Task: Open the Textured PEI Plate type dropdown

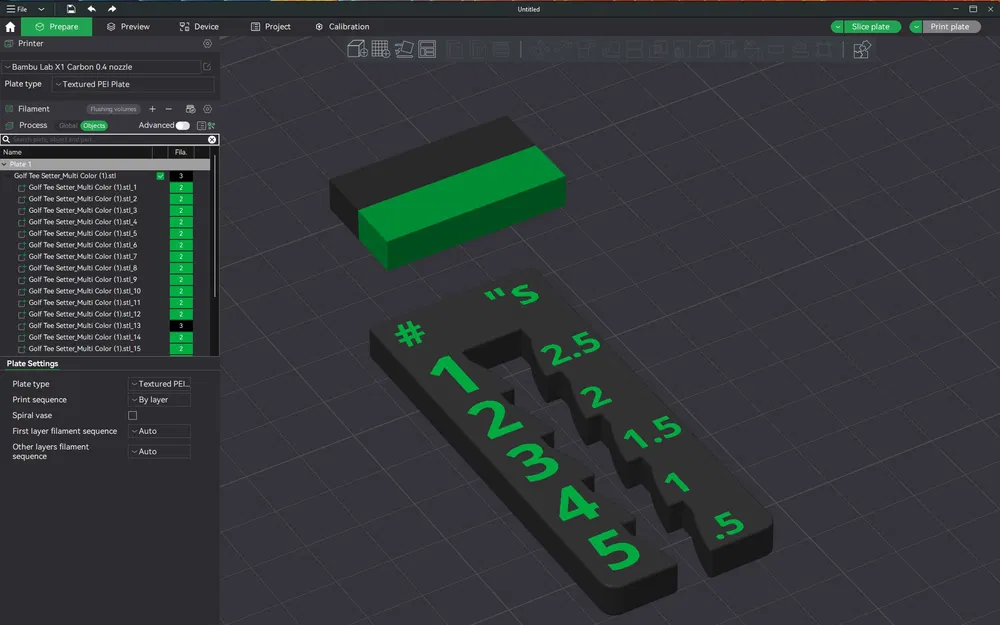Action: 133,84
